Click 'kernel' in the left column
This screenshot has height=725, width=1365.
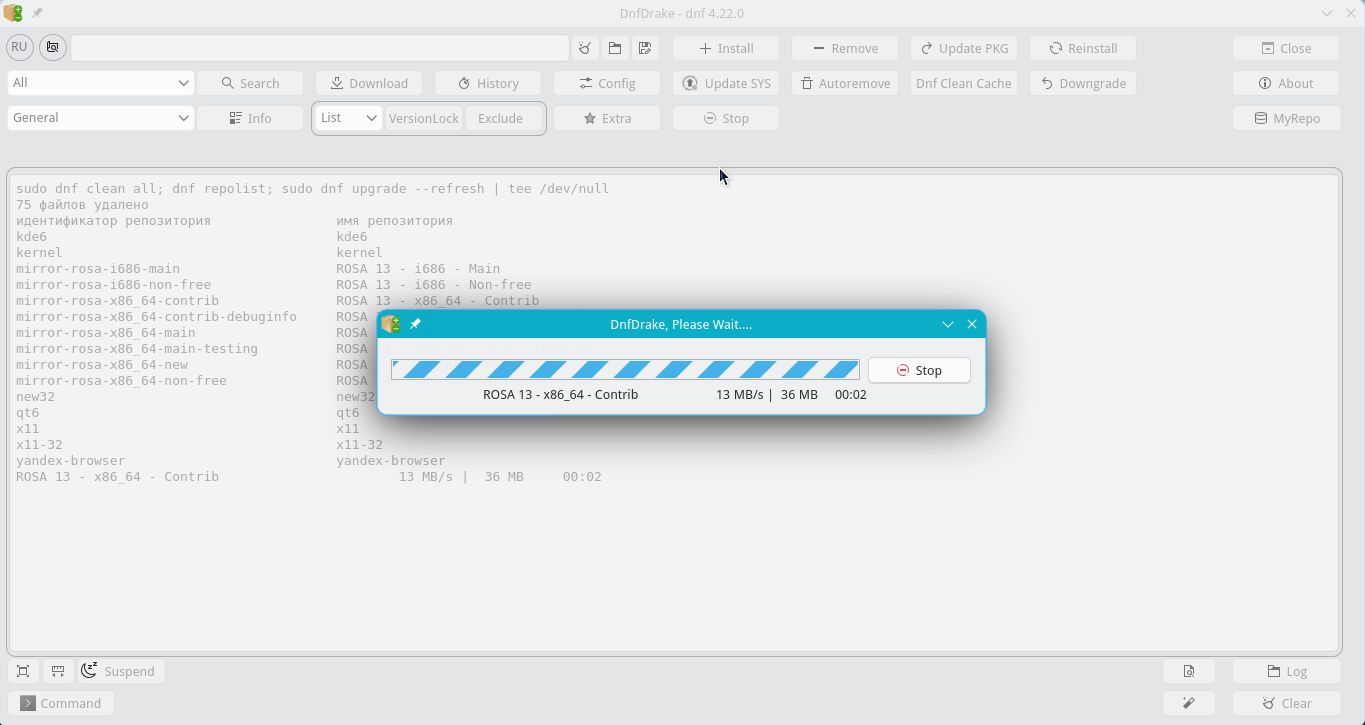[x=39, y=252]
